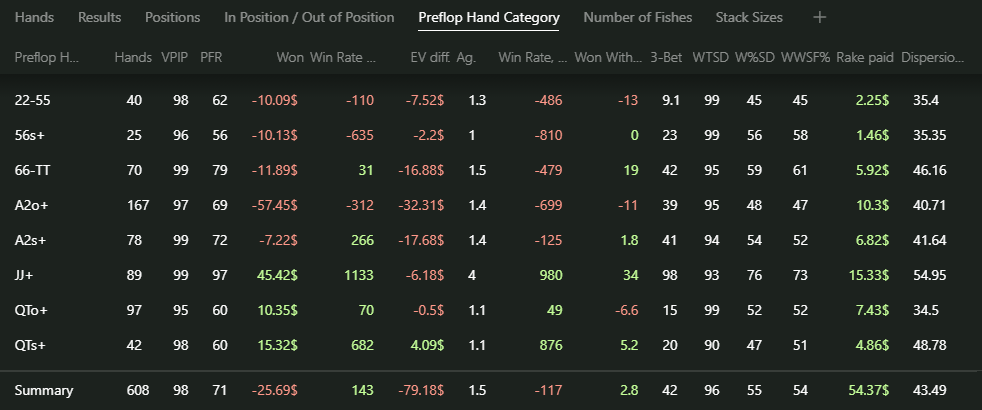
Task: Switch to Stack Sizes tab
Action: (749, 18)
